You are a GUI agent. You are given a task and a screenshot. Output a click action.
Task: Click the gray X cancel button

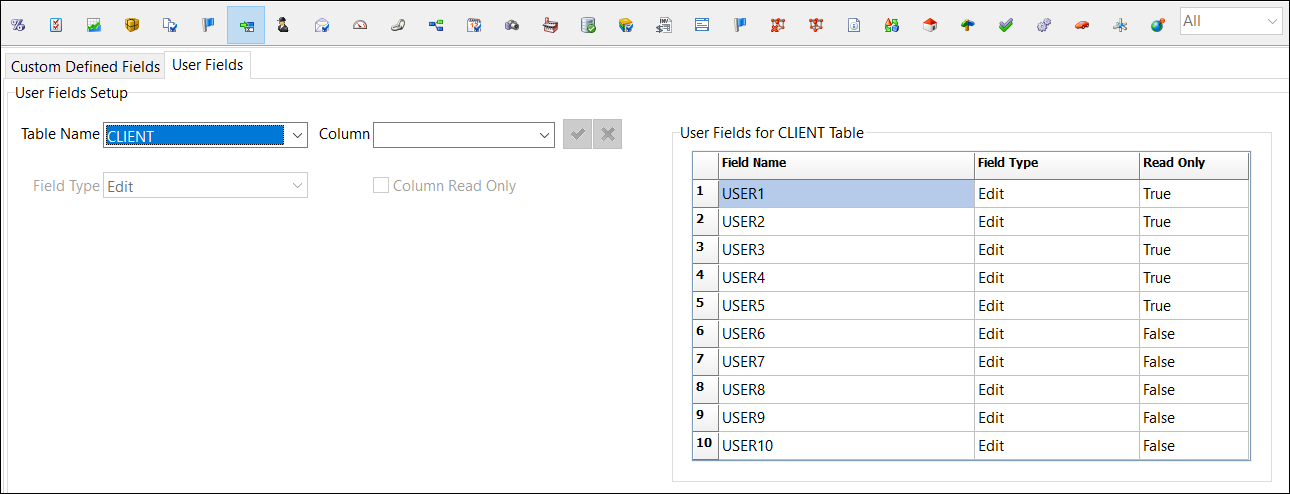607,134
